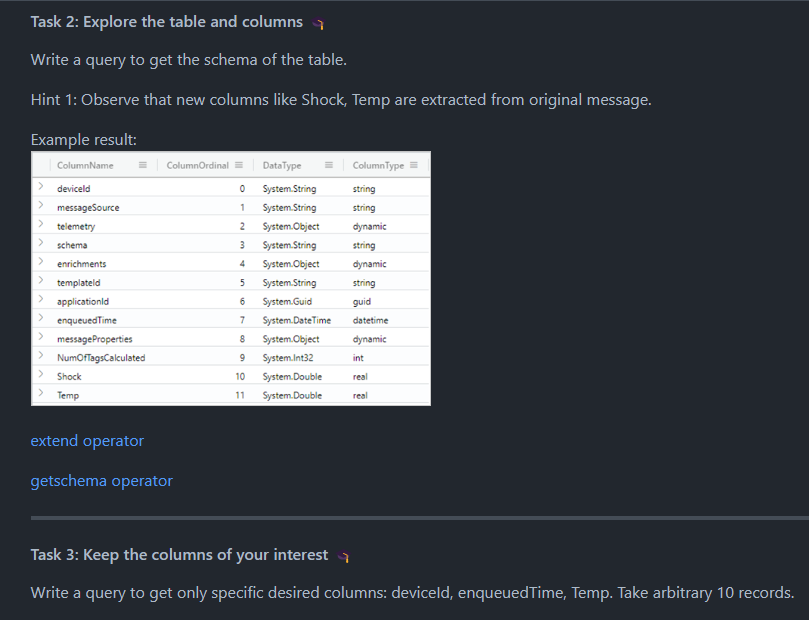Image resolution: width=809 pixels, height=620 pixels.
Task: Expand the templateId row chevron
Action: 42,282
